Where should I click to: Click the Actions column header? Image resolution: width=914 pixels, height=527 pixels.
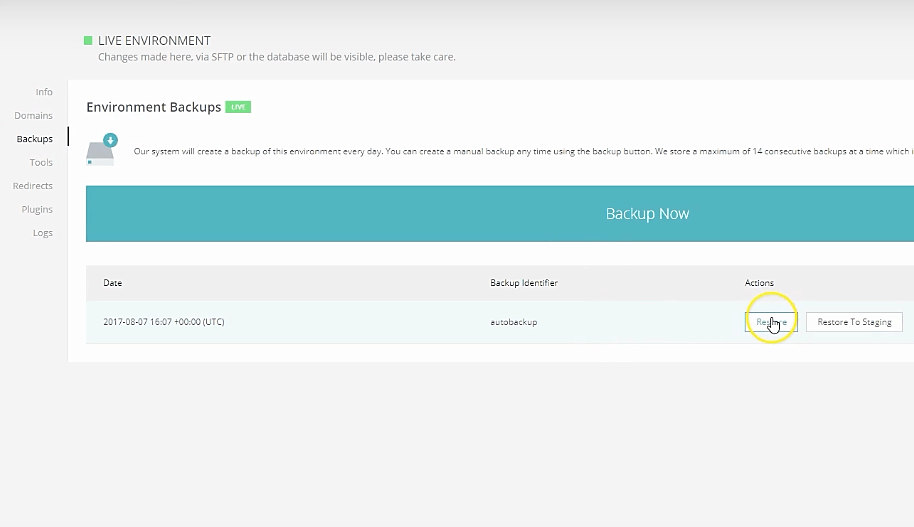click(759, 283)
